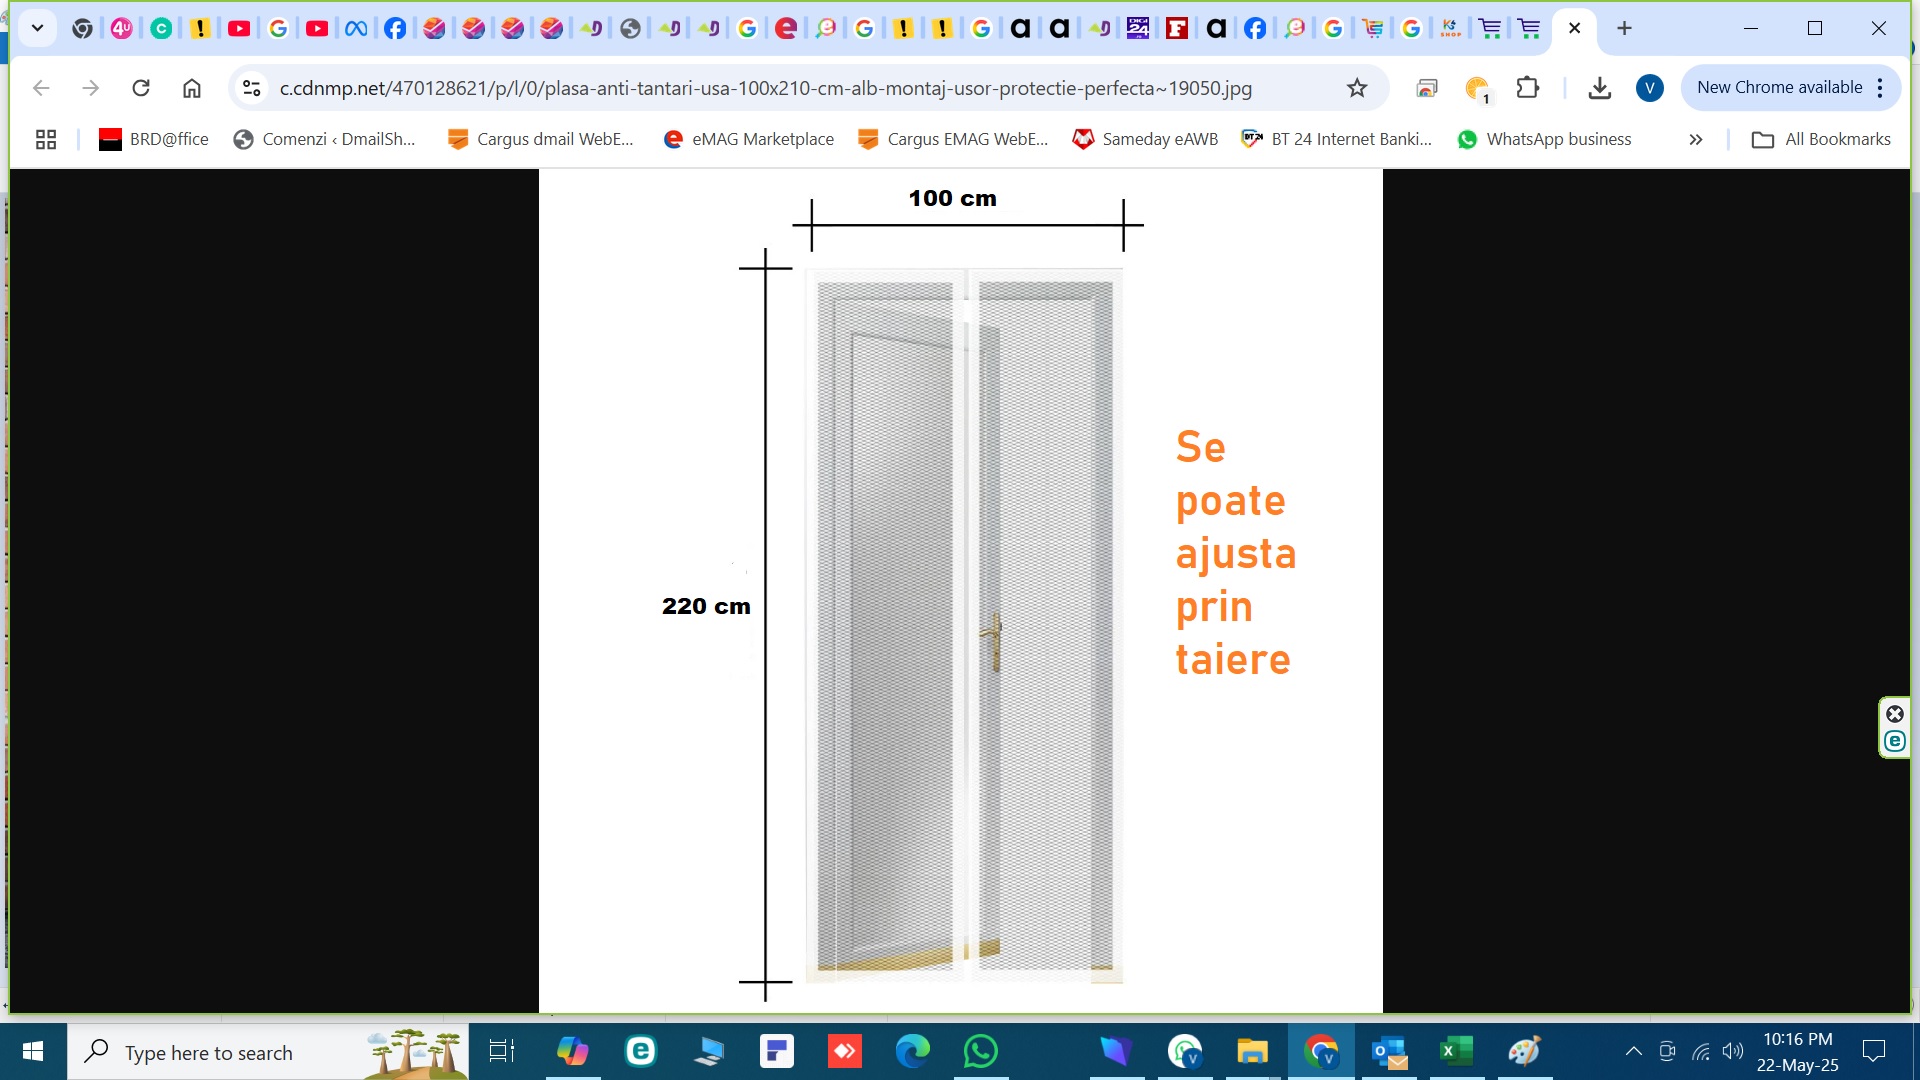
Task: Open the laptop/PC app taskbar icon
Action: tap(709, 1052)
